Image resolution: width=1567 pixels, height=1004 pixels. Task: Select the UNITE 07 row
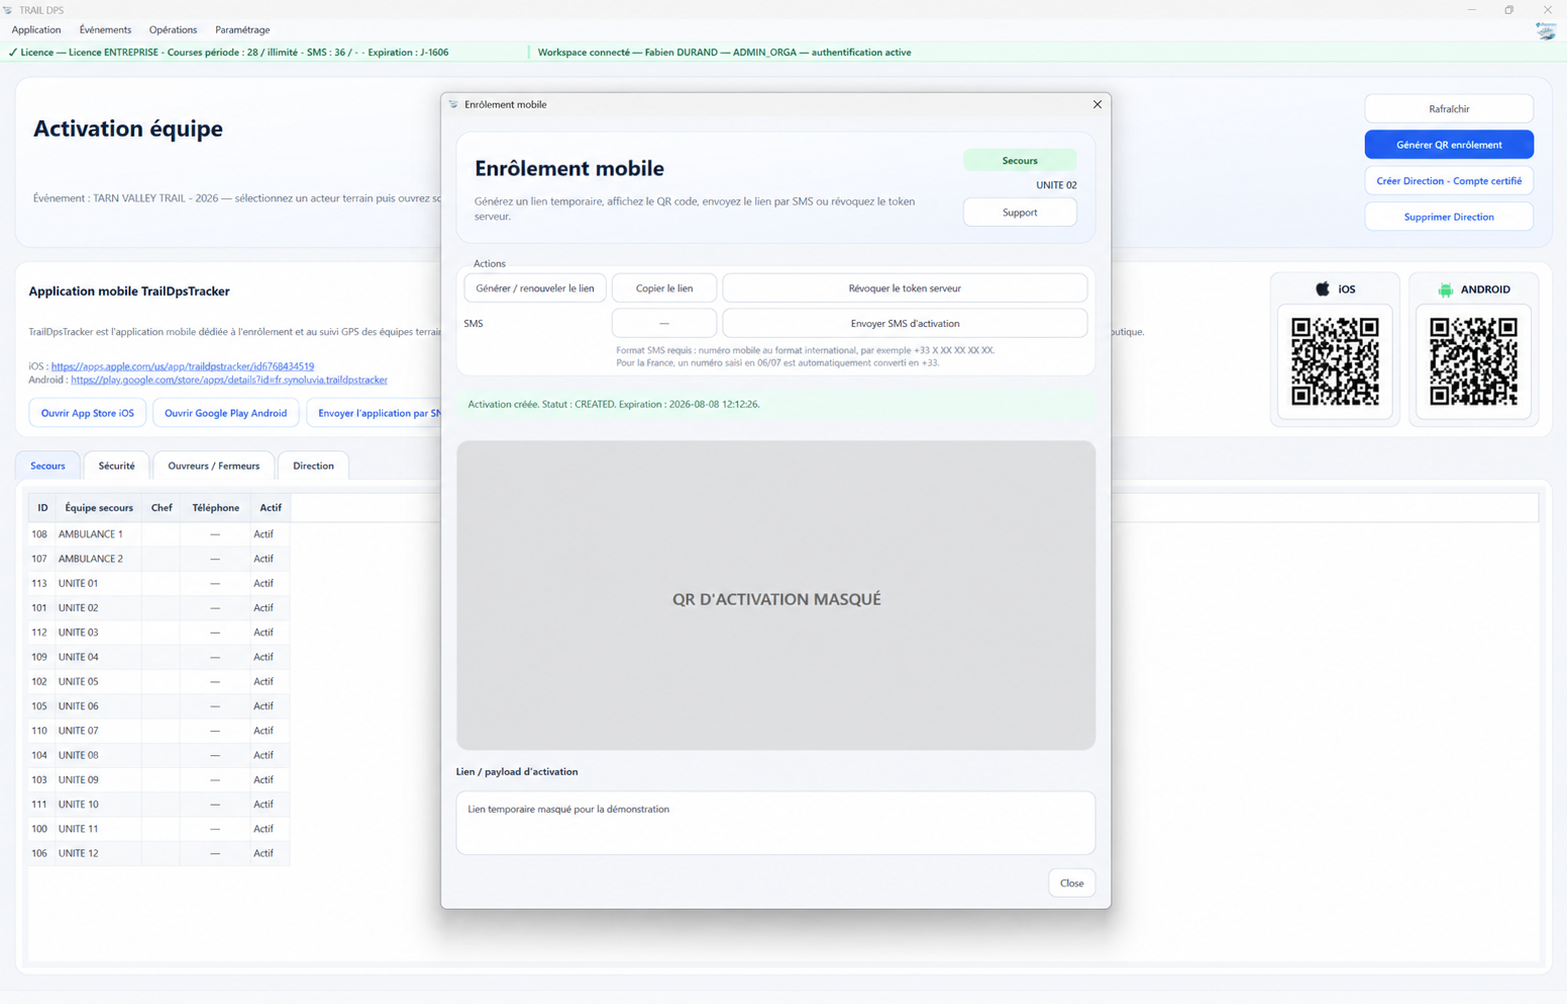tap(159, 730)
